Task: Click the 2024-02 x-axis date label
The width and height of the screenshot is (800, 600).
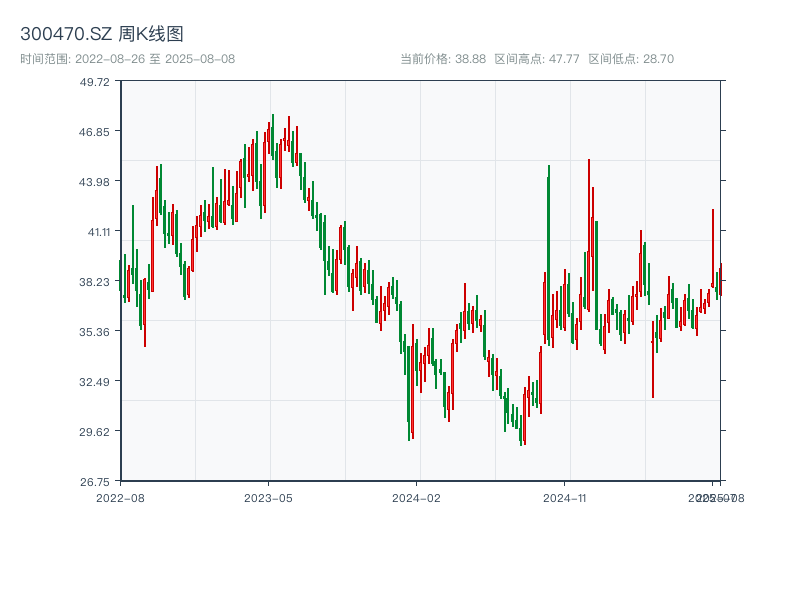Action: 416,497
